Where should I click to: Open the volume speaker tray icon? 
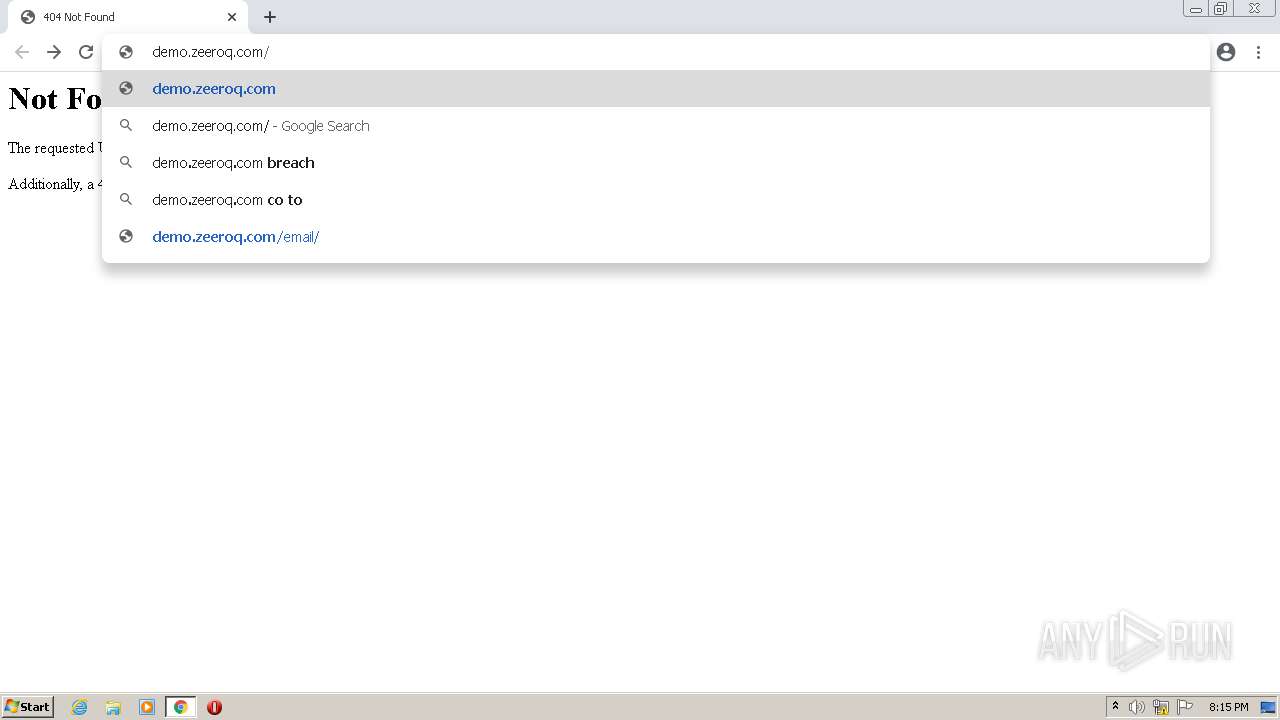coord(1137,707)
